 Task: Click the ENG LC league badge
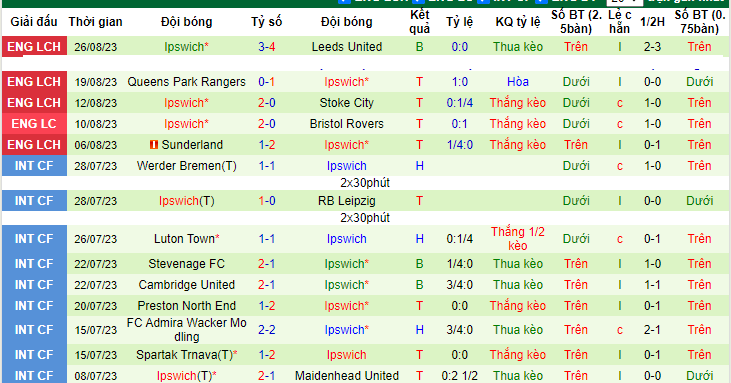pyautogui.click(x=34, y=124)
